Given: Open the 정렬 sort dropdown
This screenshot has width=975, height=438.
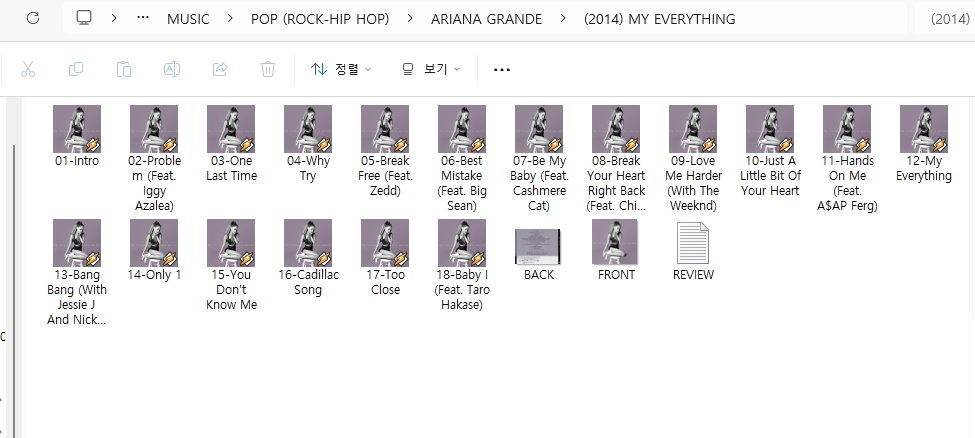Looking at the screenshot, I should point(341,69).
